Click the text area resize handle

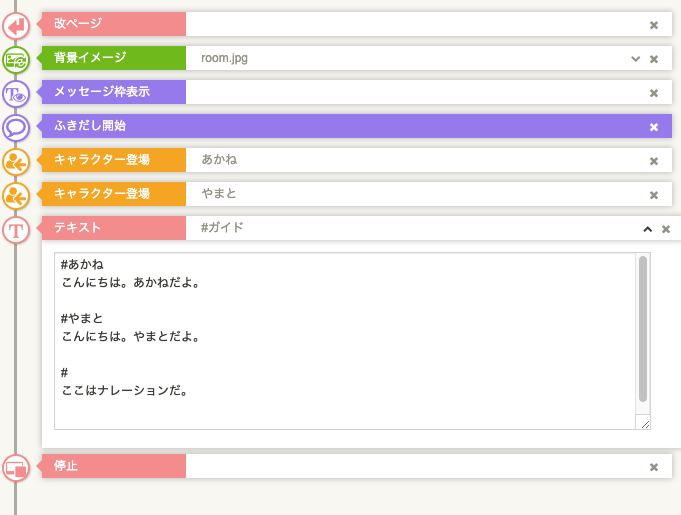click(645, 424)
